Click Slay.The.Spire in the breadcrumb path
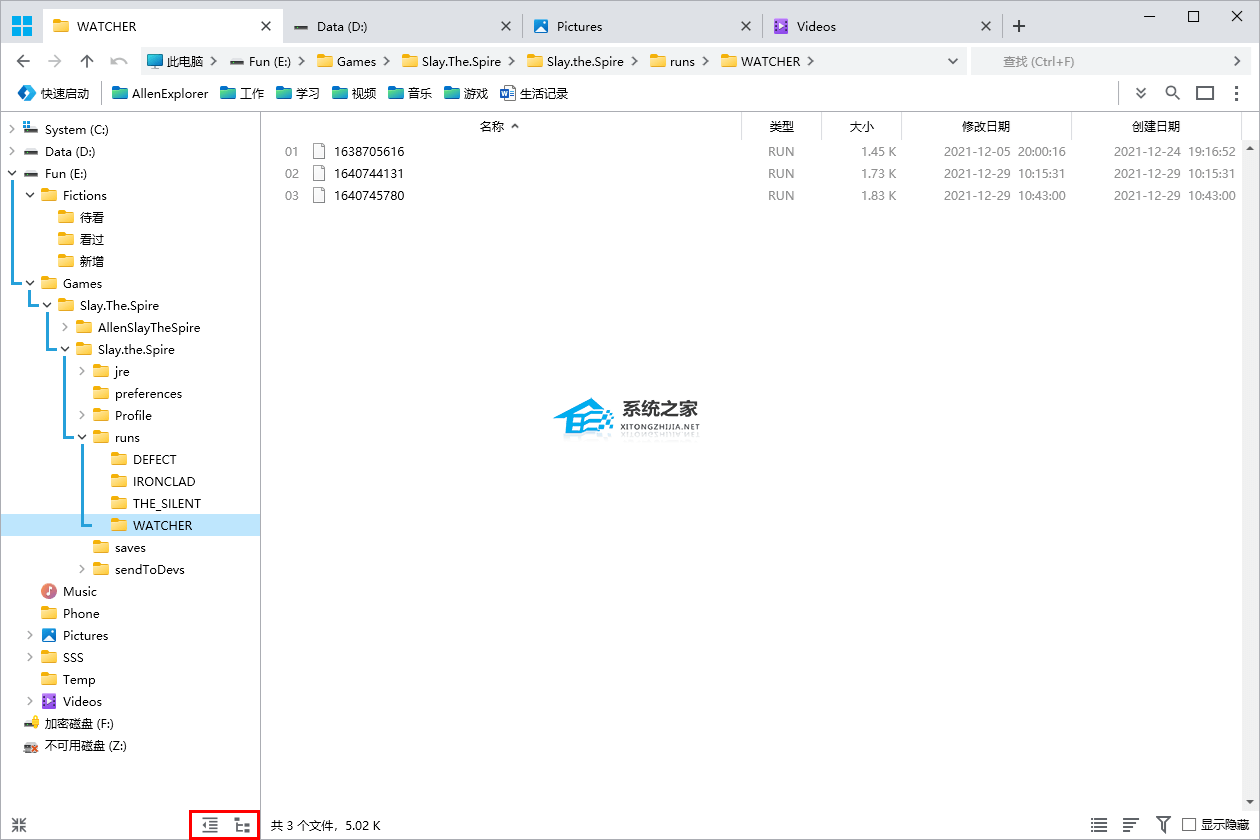The width and height of the screenshot is (1260, 840). (x=460, y=61)
